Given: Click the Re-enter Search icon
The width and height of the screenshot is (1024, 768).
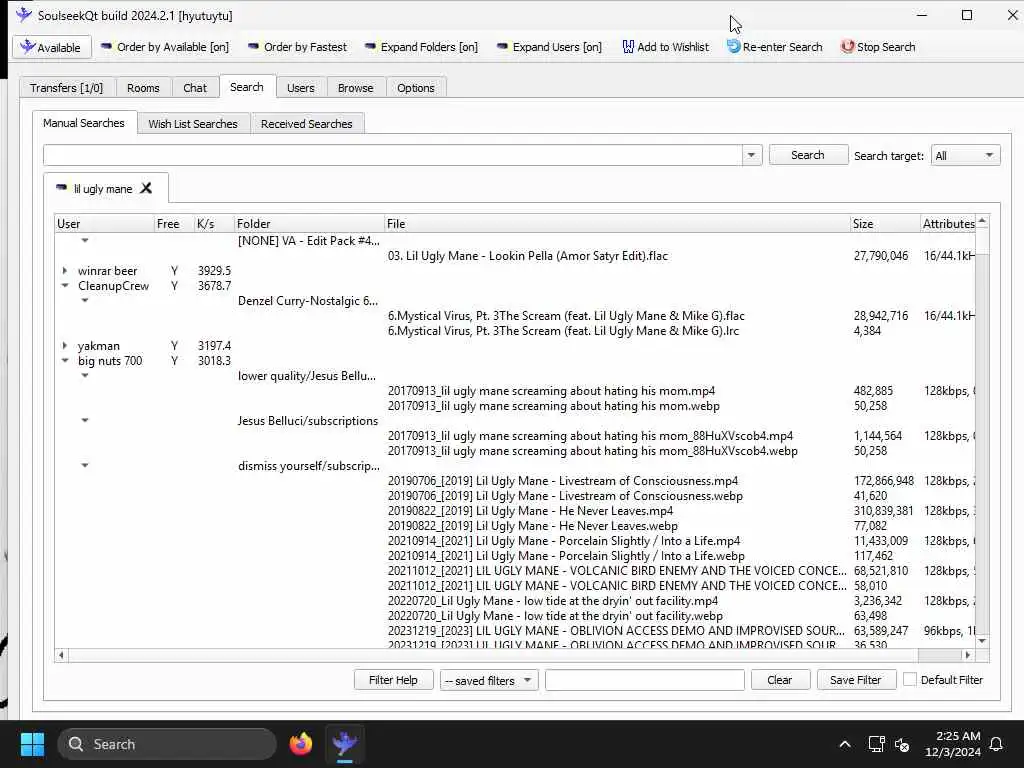Looking at the screenshot, I should (733, 47).
